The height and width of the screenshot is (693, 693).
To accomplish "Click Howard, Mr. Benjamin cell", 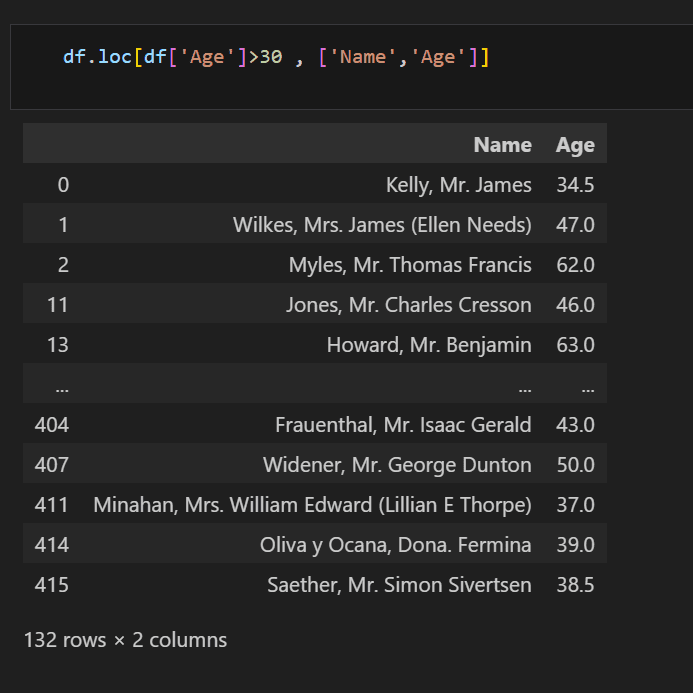I will click(x=429, y=345).
